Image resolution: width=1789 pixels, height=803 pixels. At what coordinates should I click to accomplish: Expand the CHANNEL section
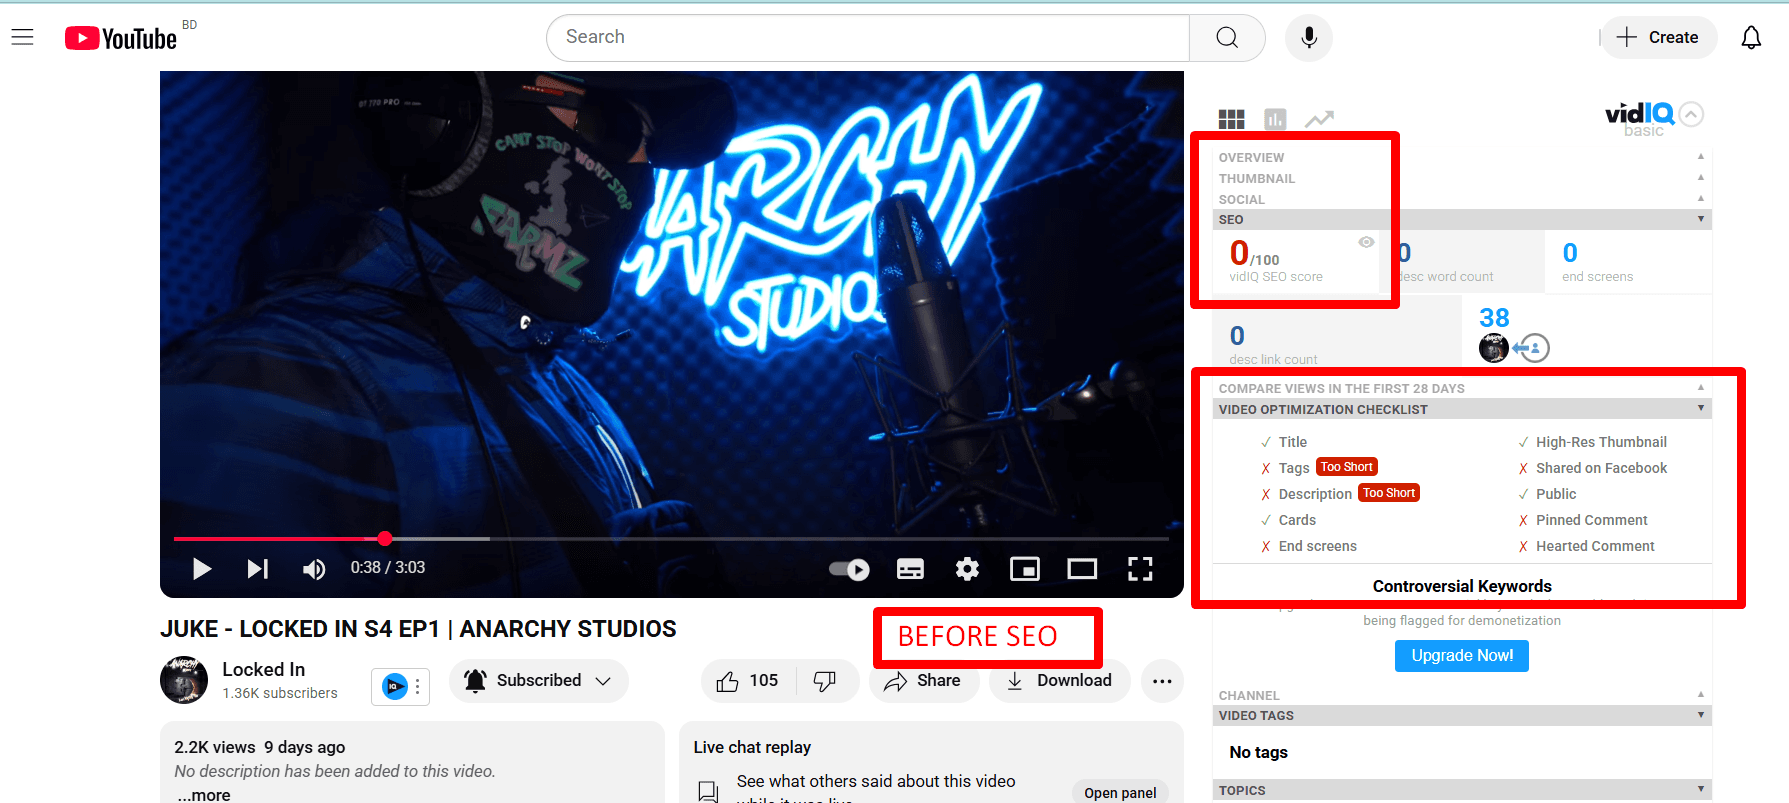1461,695
